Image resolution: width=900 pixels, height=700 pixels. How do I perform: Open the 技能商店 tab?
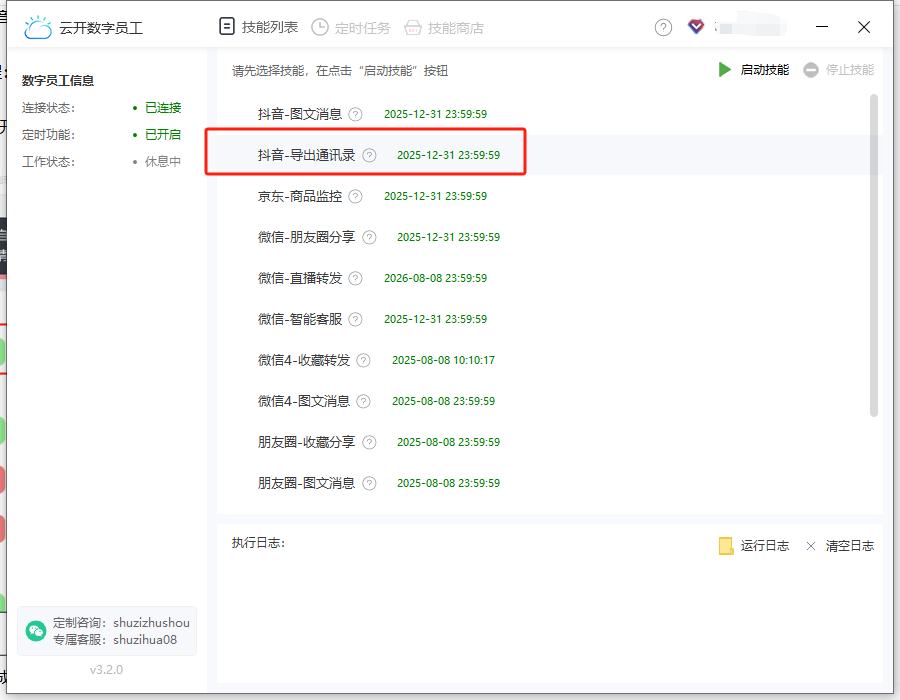[x=444, y=28]
